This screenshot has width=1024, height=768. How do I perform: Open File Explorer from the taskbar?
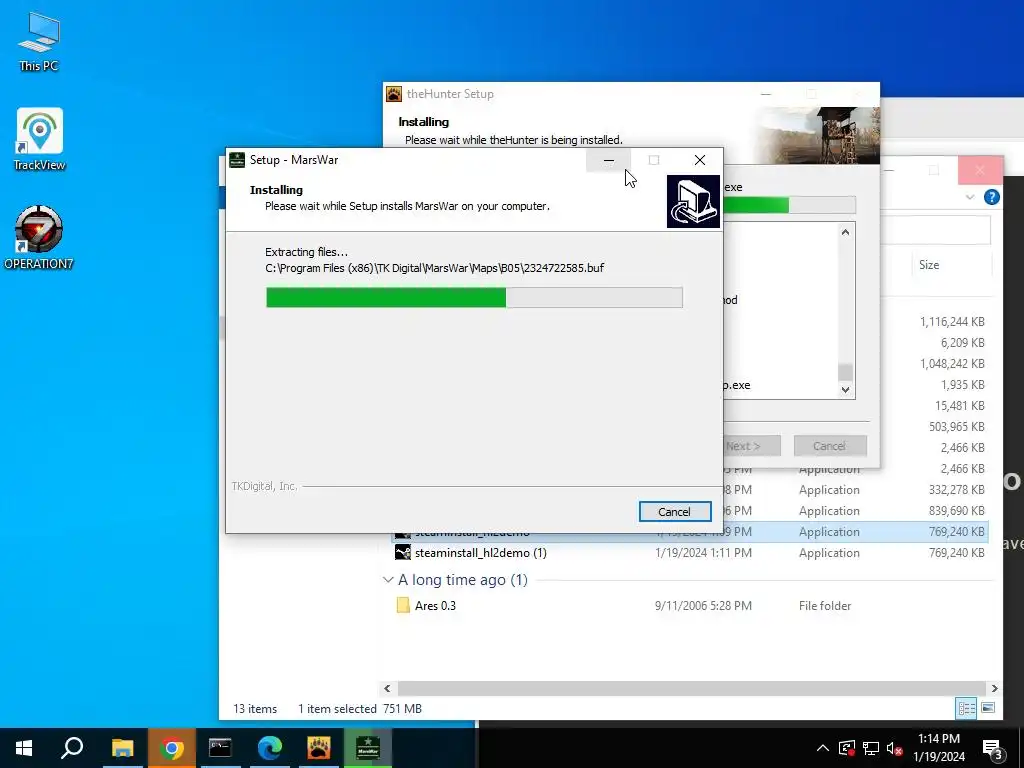[x=122, y=748]
